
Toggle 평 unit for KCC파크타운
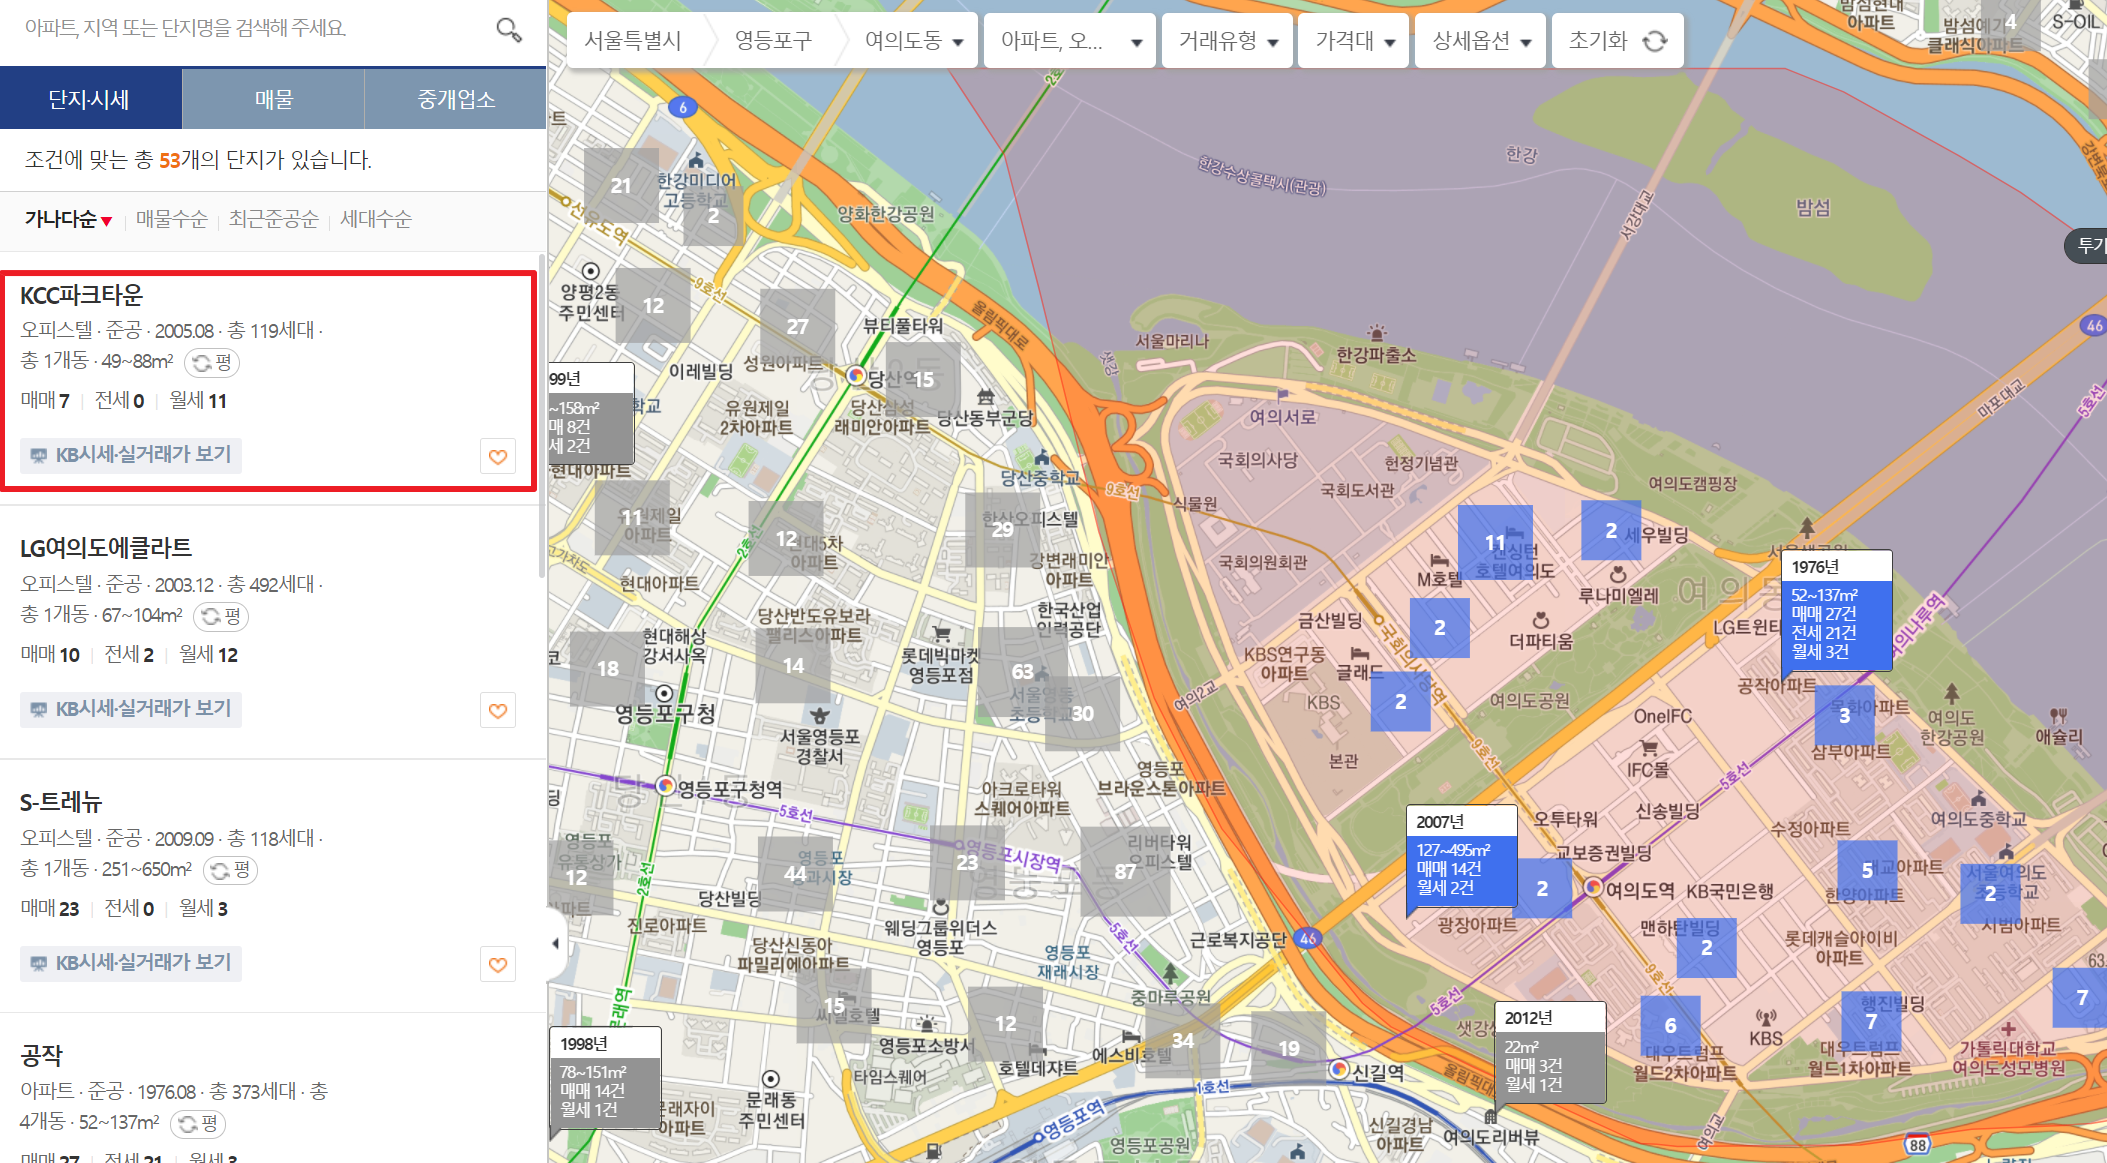click(212, 362)
